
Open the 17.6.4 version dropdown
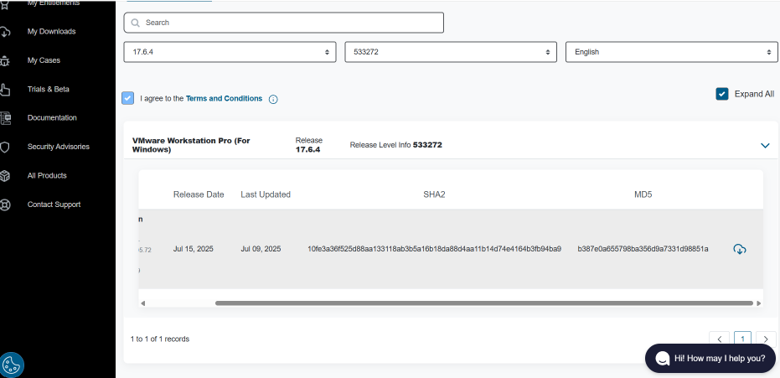tap(230, 52)
